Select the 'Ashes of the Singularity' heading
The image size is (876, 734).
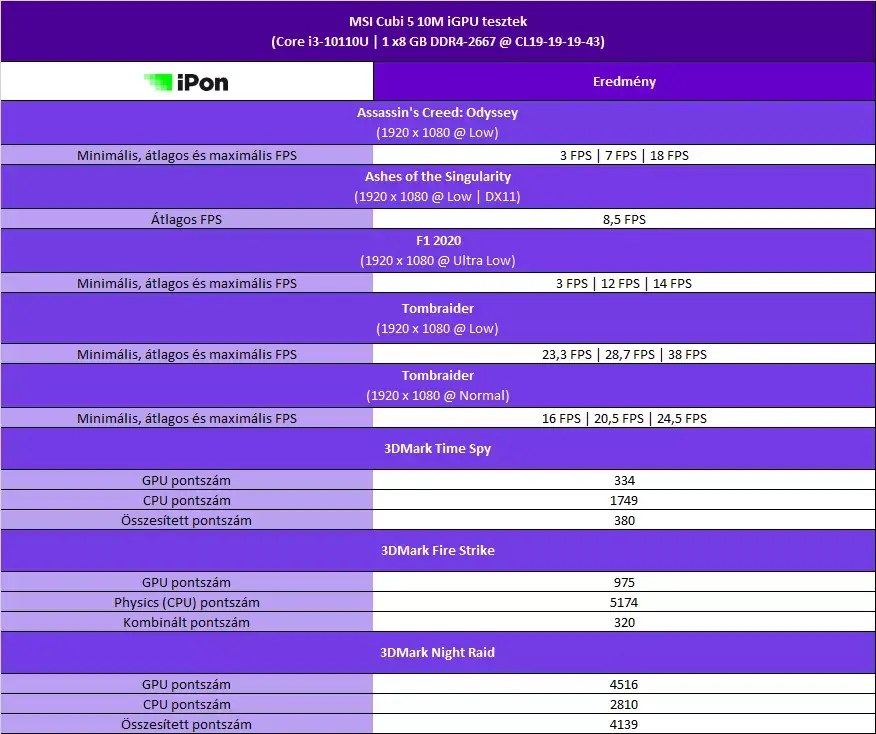click(438, 177)
